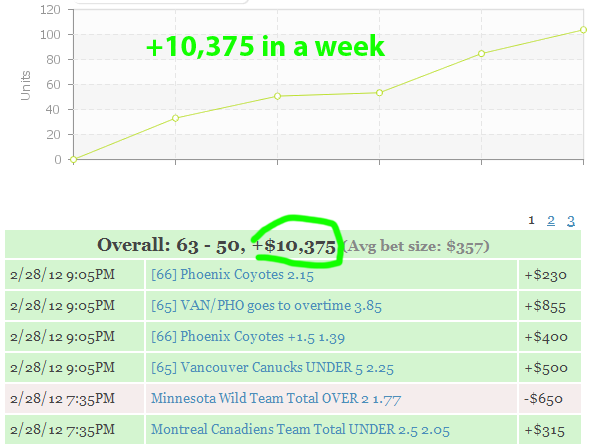
Task: Click the fourth chart data point near 53 units
Action: (x=379, y=93)
